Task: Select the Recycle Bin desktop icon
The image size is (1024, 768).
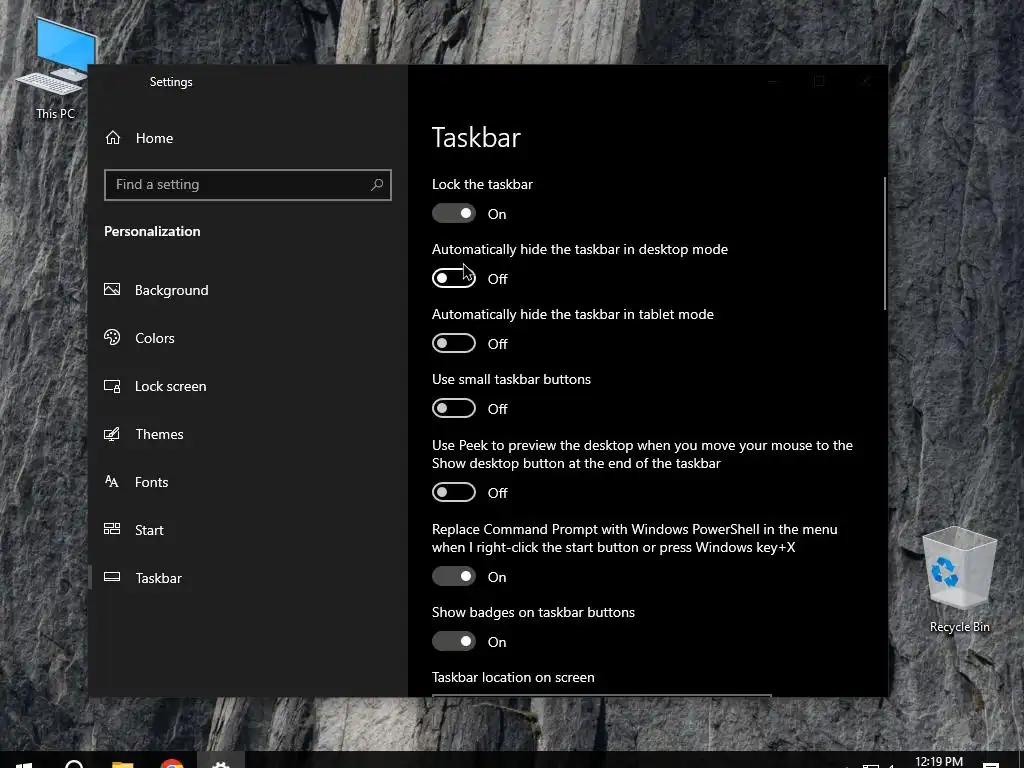Action: 959,580
